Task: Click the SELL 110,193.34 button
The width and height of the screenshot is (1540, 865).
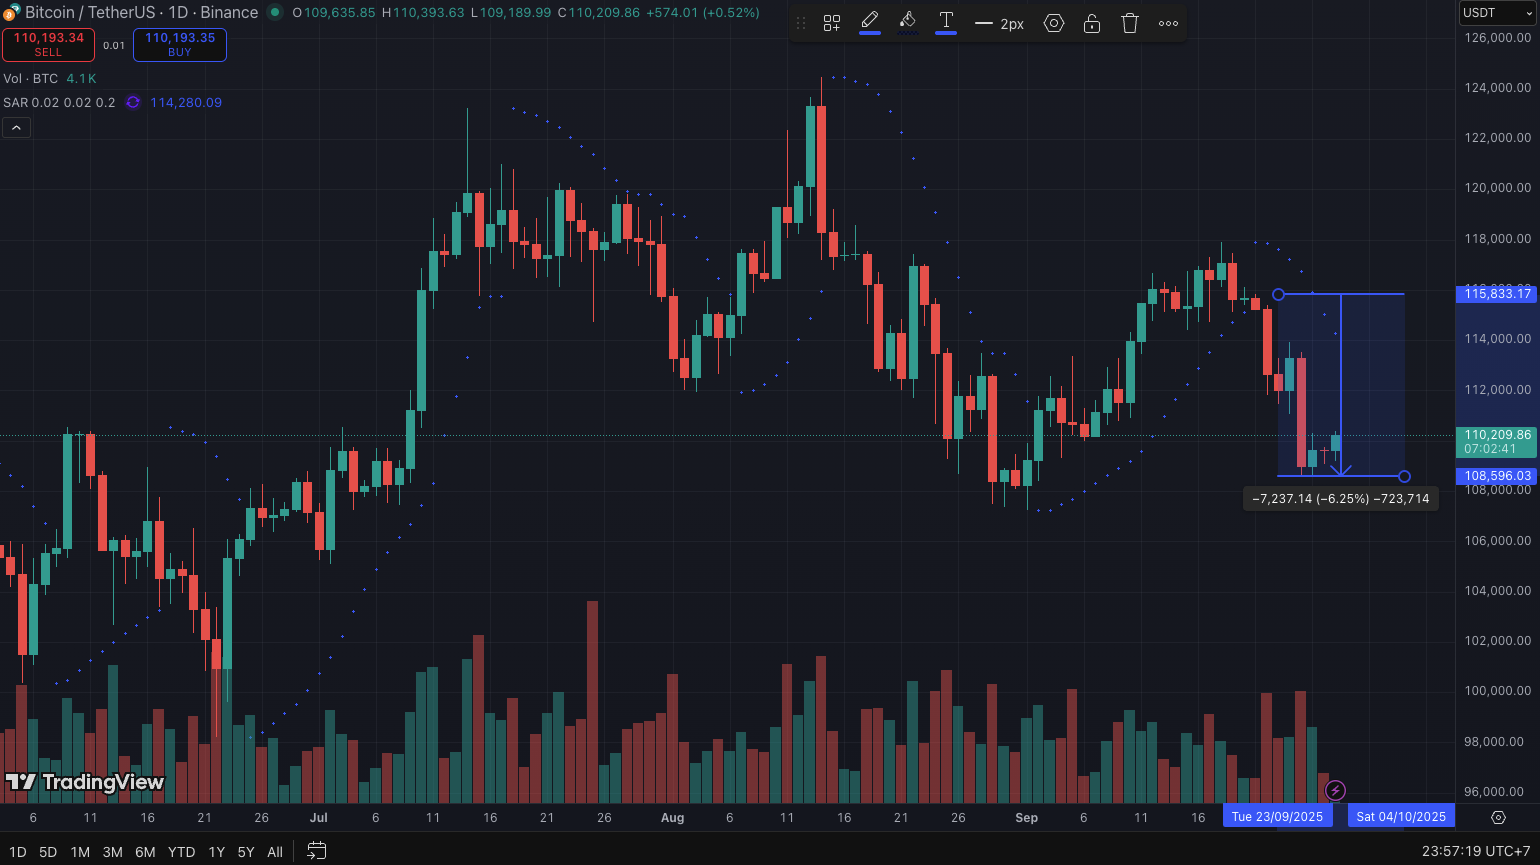Action: [x=48, y=44]
